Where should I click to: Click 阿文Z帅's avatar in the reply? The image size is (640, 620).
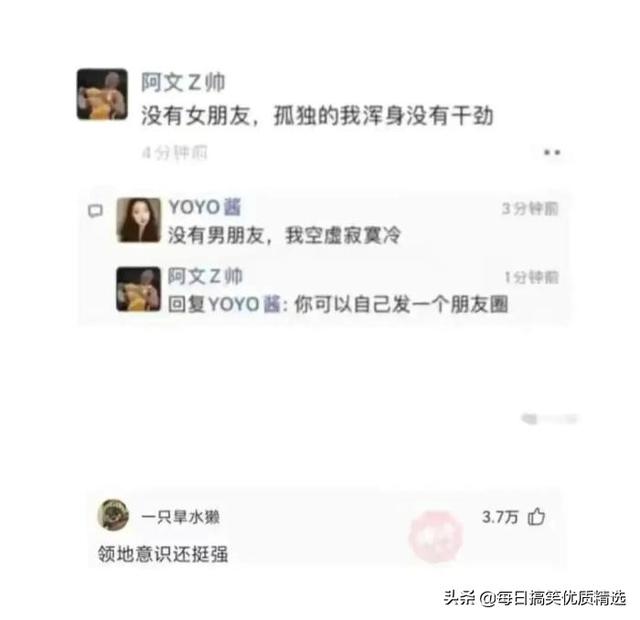138,289
